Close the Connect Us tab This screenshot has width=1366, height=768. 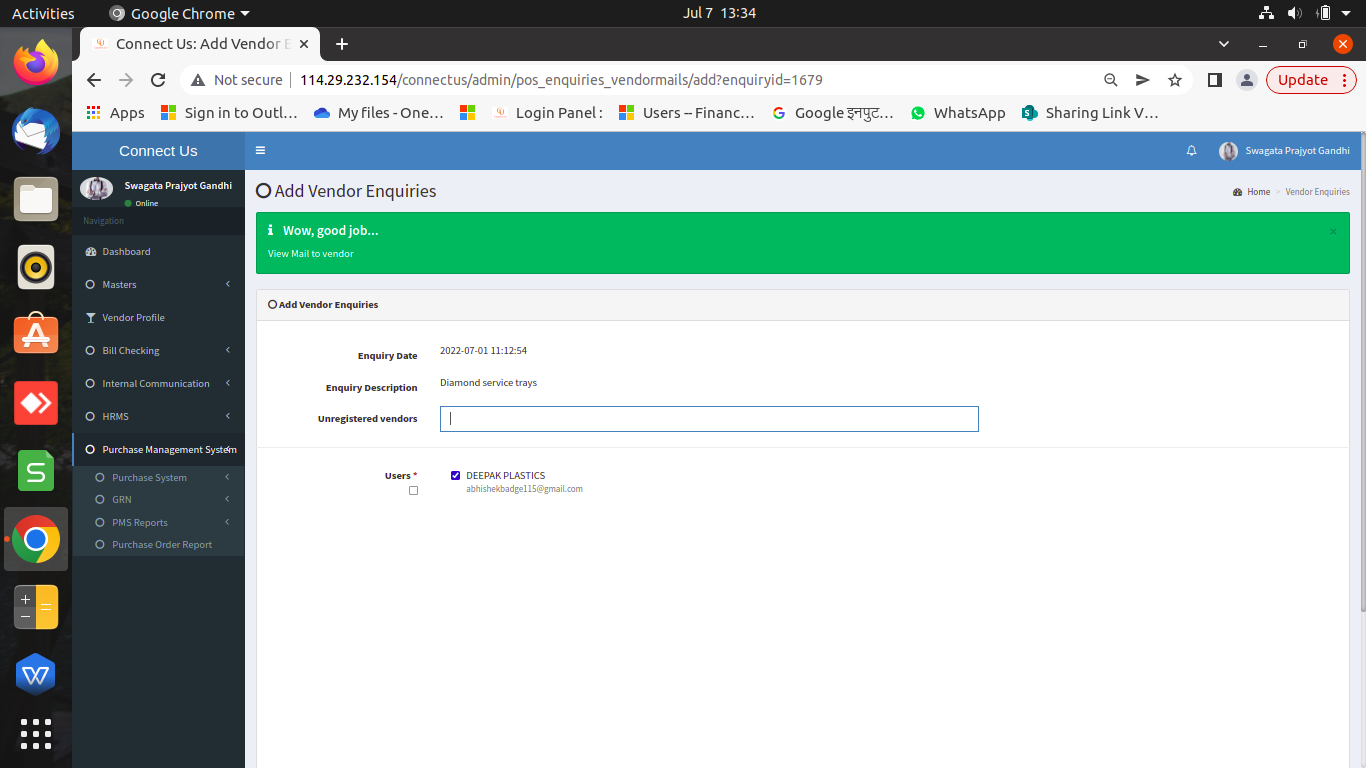point(306,44)
